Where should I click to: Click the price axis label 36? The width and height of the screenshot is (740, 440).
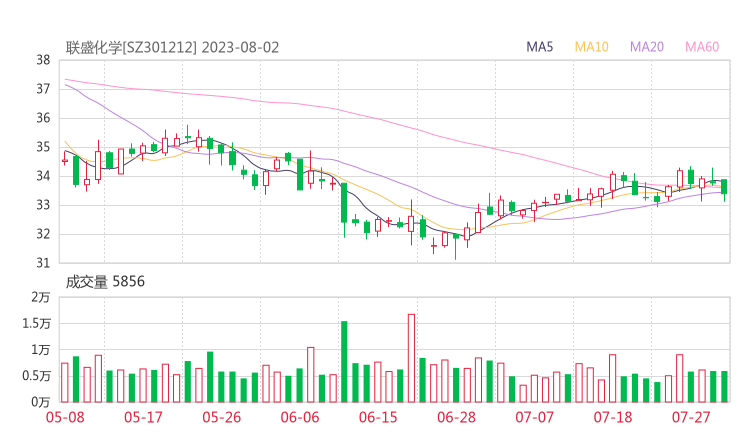coord(43,118)
